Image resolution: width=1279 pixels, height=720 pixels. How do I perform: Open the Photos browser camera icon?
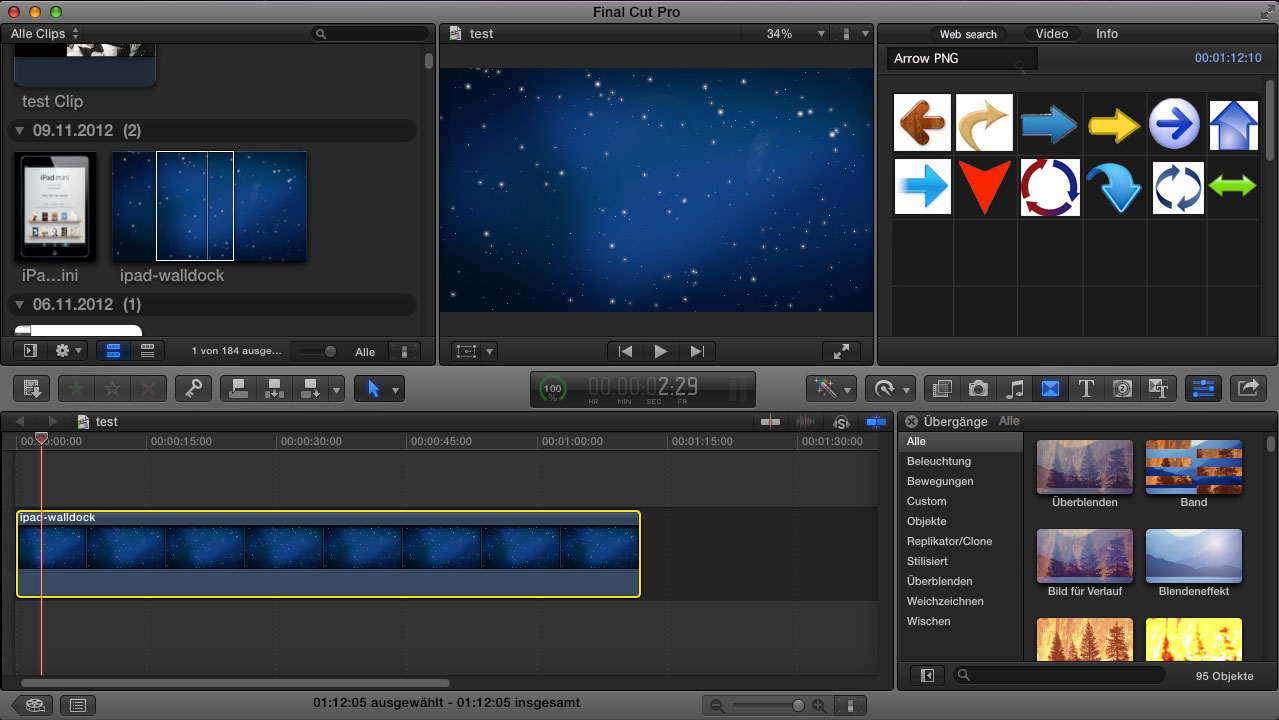[x=978, y=389]
